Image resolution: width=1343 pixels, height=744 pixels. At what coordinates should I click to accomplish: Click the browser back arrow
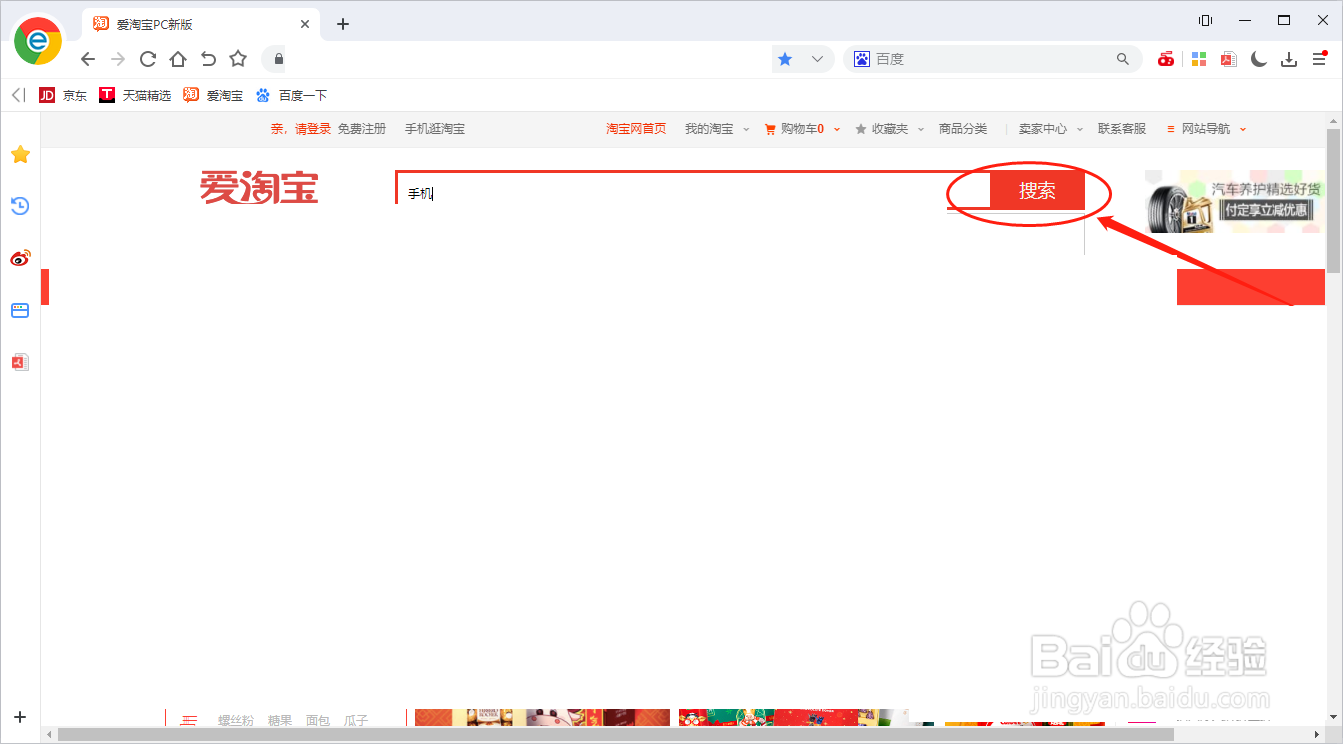pos(88,59)
